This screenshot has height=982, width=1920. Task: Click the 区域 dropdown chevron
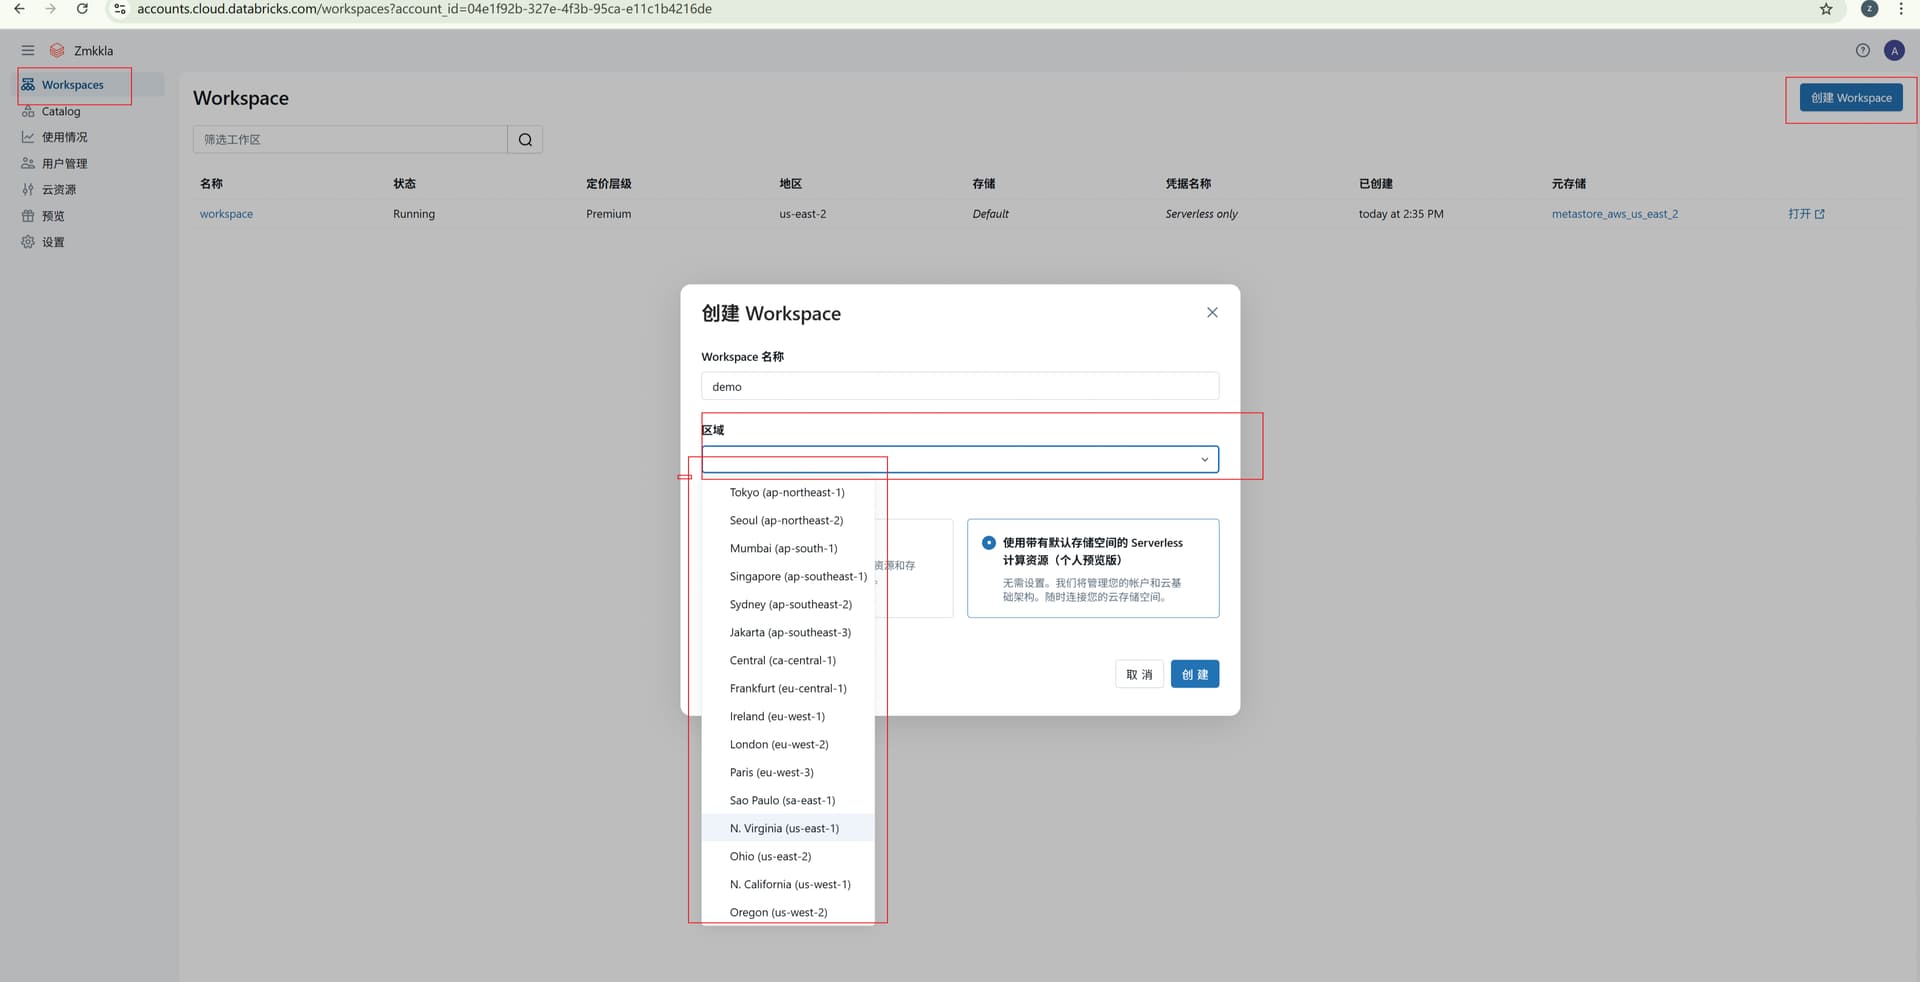[x=1204, y=460]
